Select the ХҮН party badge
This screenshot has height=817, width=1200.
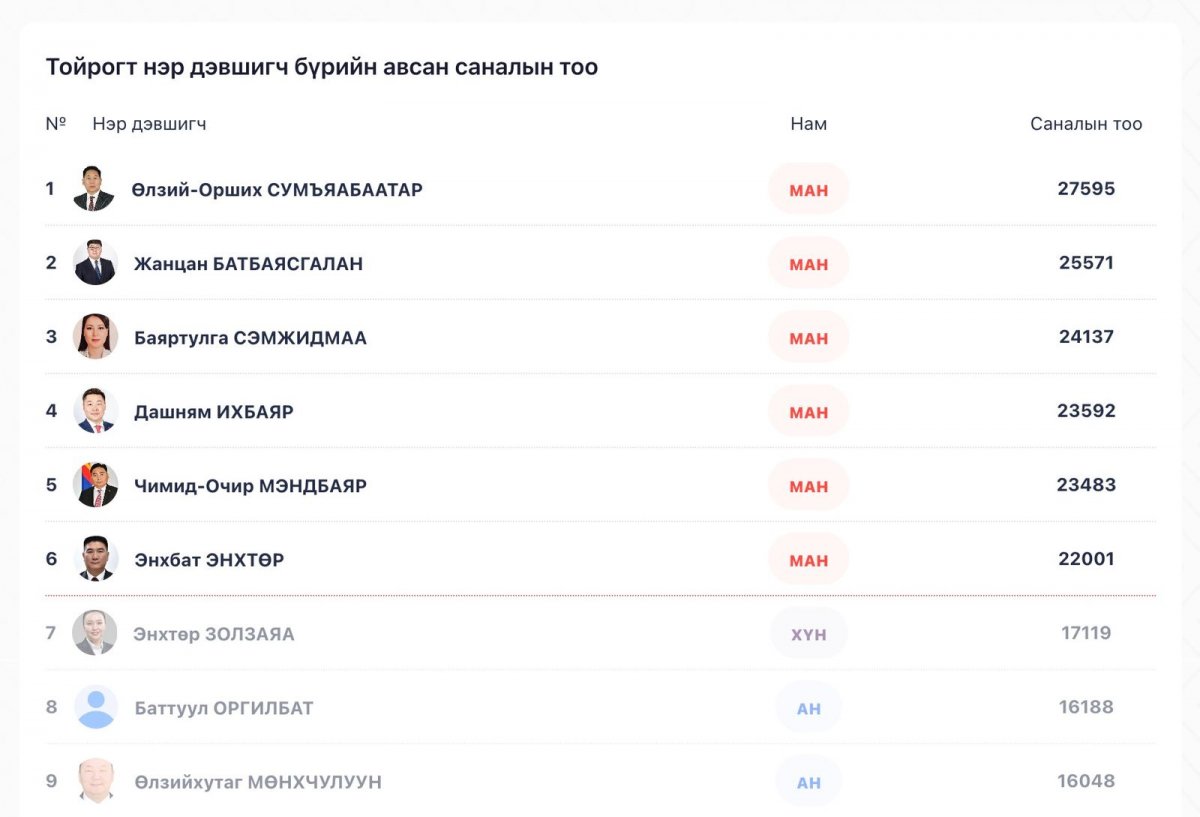[x=808, y=634]
